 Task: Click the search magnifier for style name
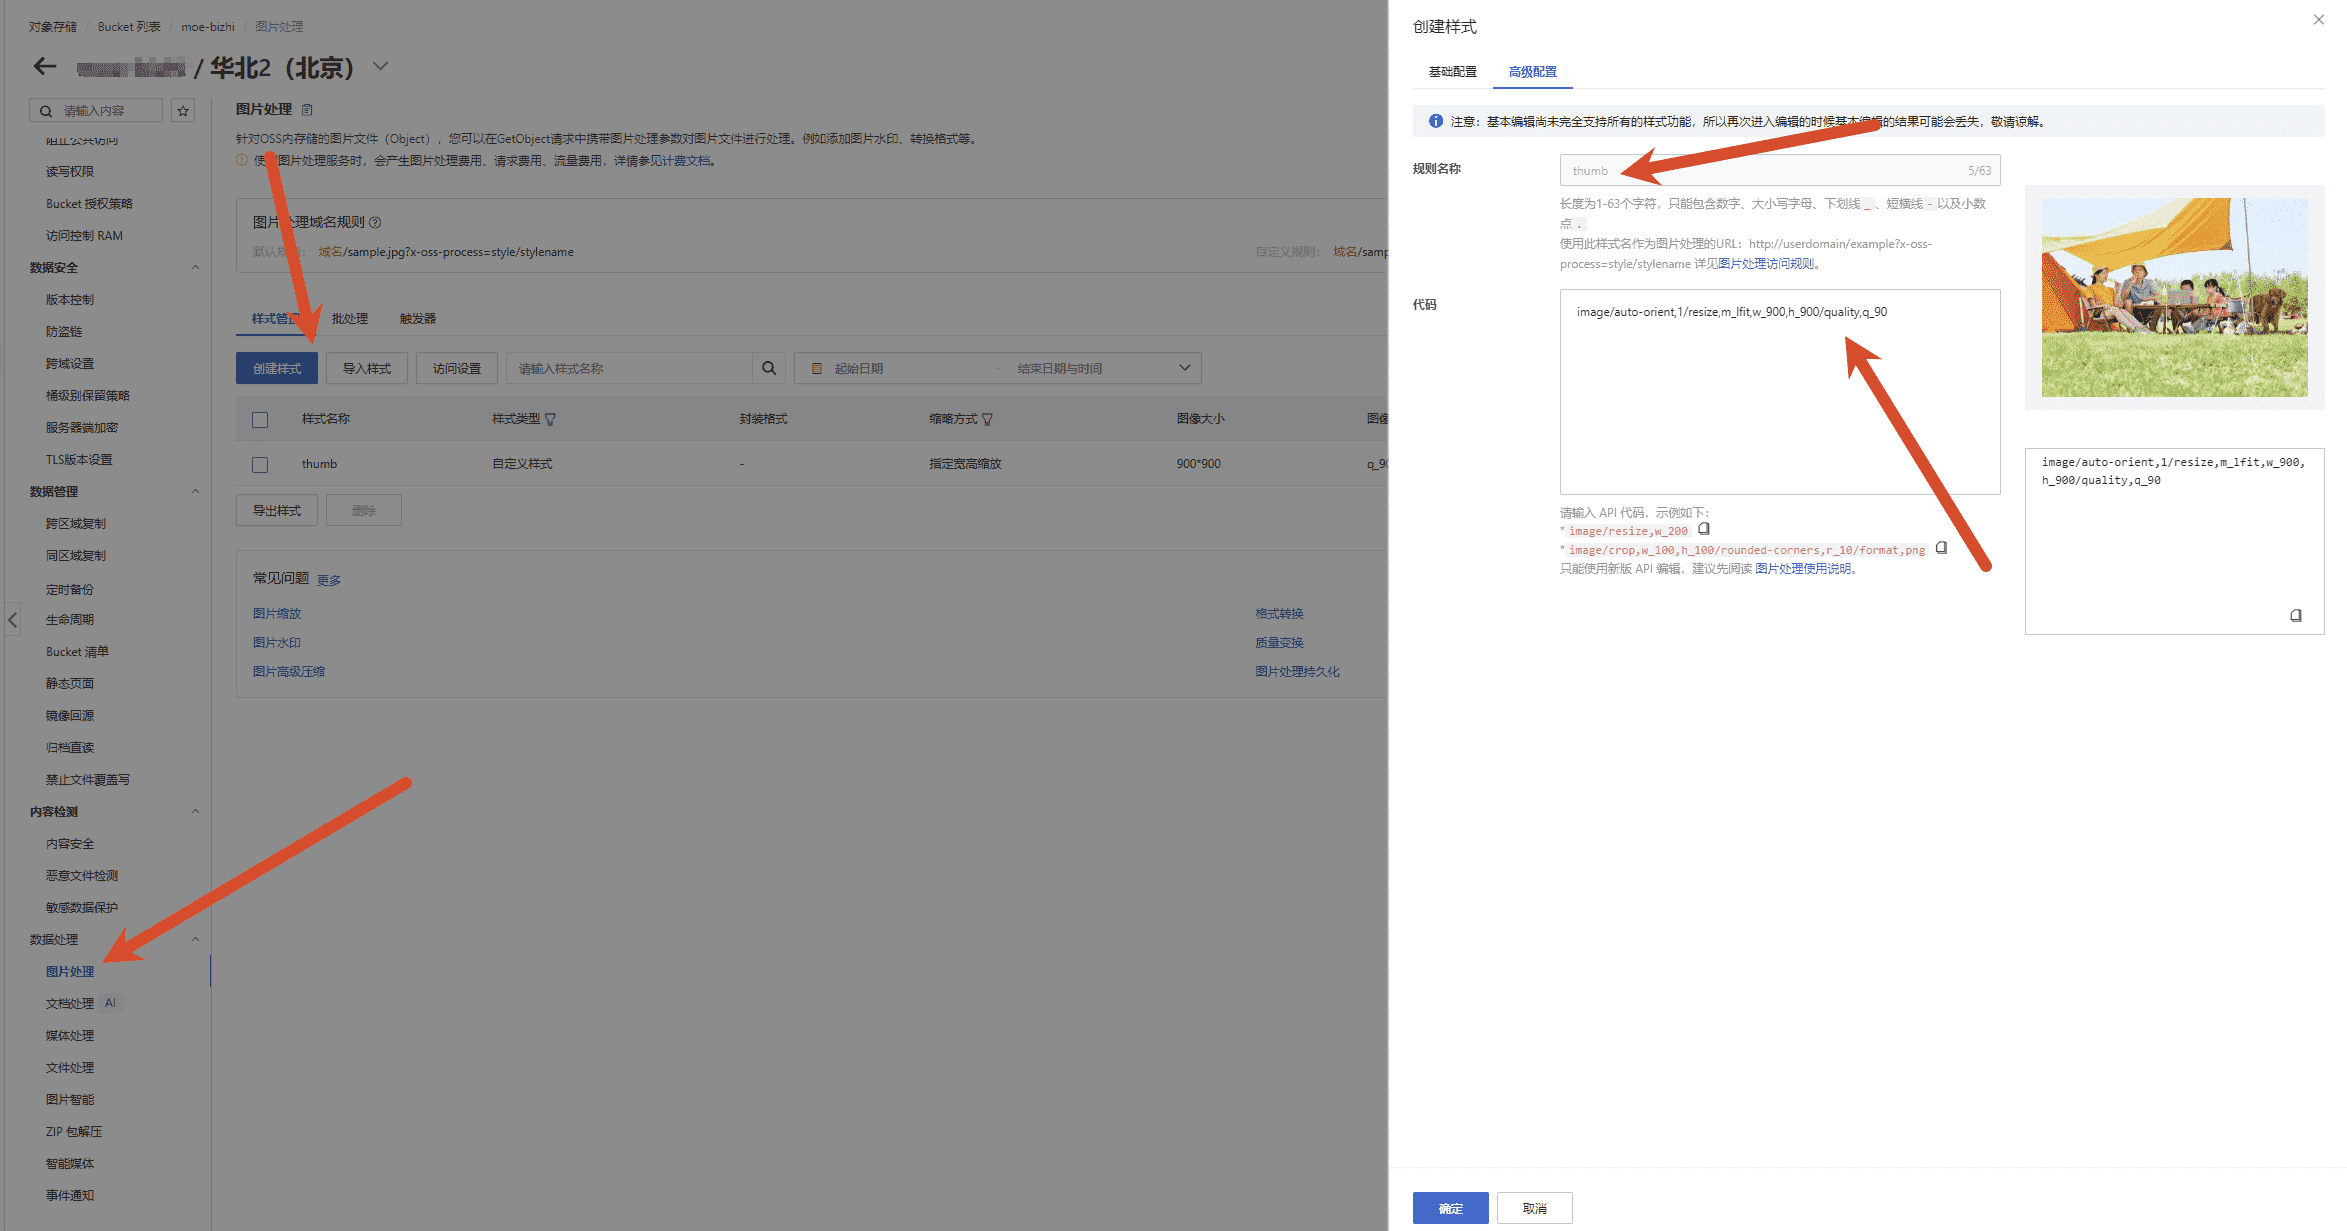[x=768, y=368]
